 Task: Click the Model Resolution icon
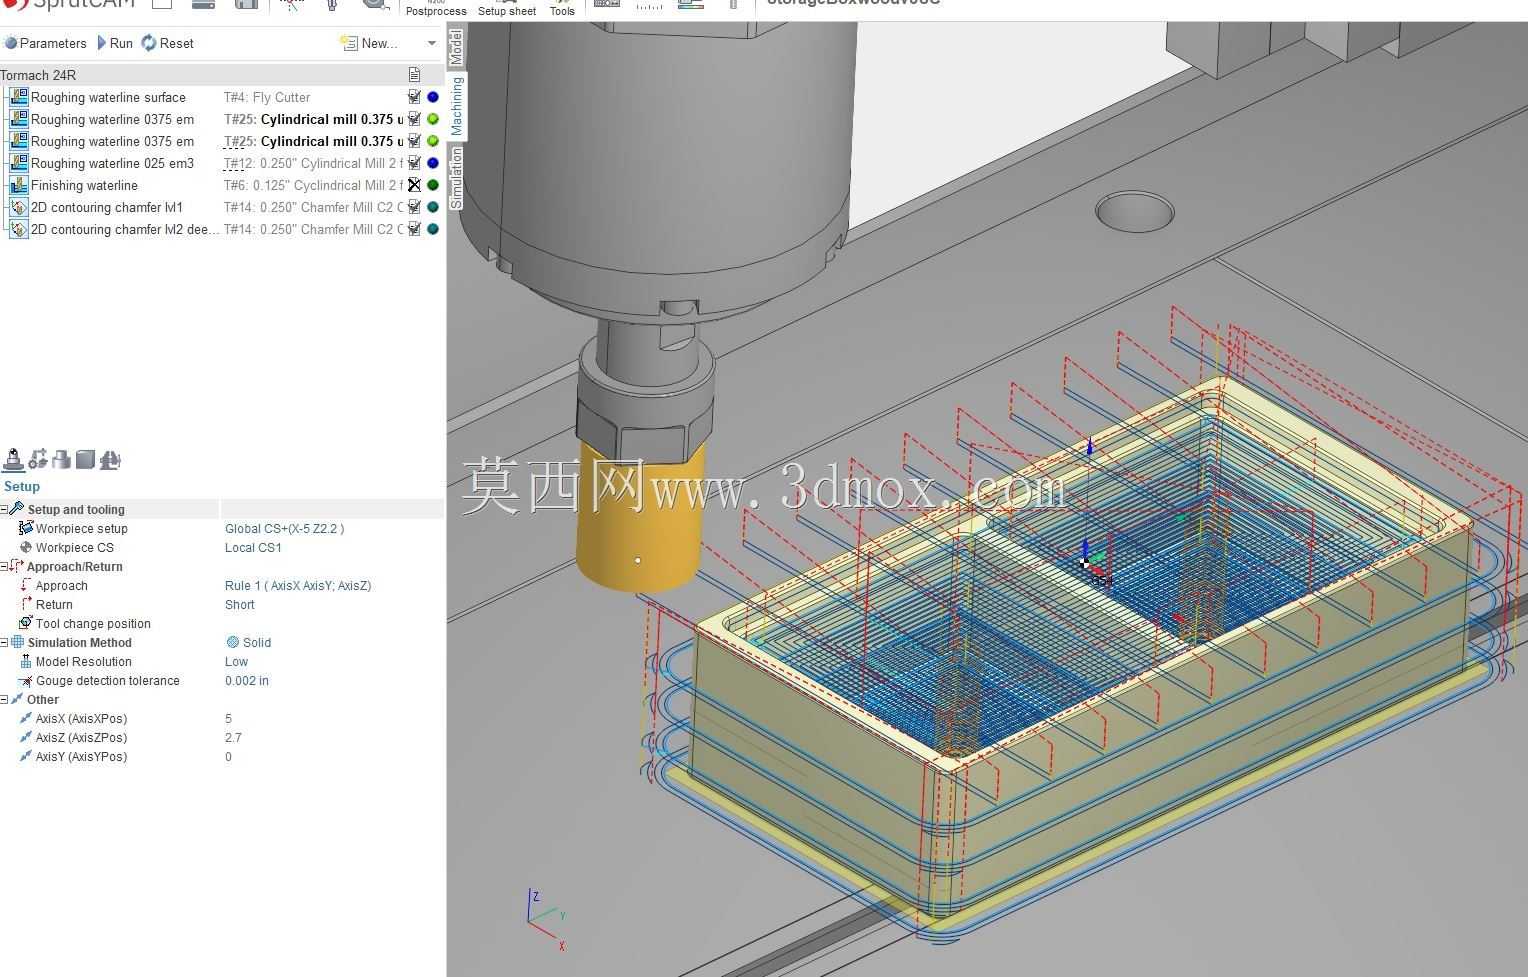click(26, 661)
